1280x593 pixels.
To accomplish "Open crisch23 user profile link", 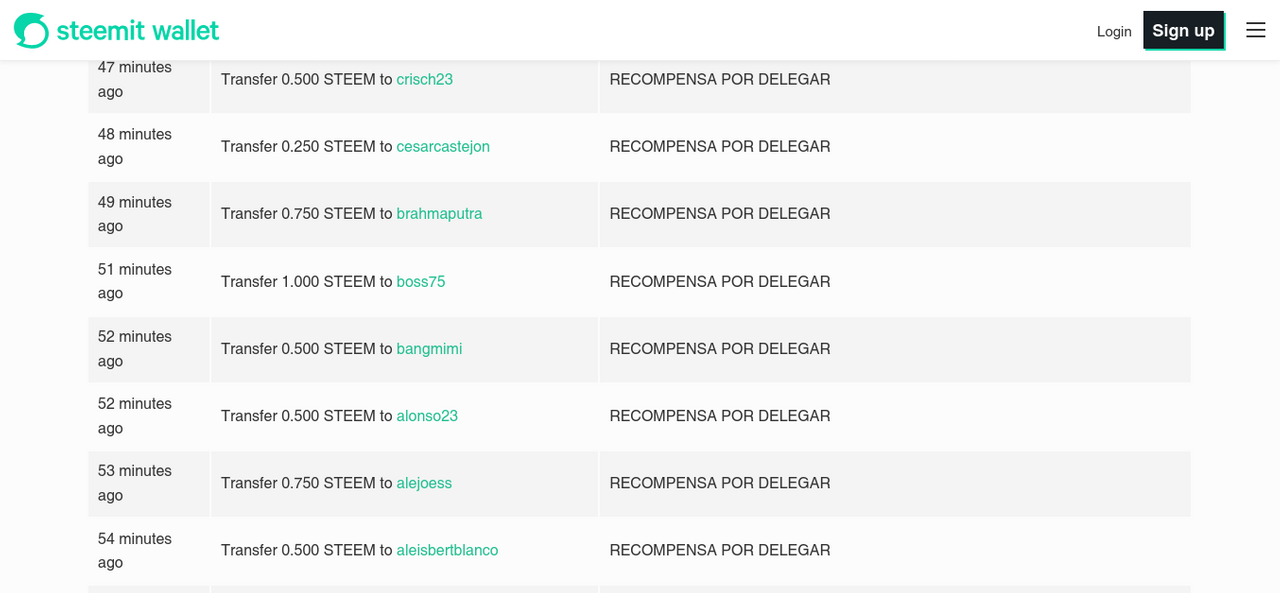I will 424,79.
